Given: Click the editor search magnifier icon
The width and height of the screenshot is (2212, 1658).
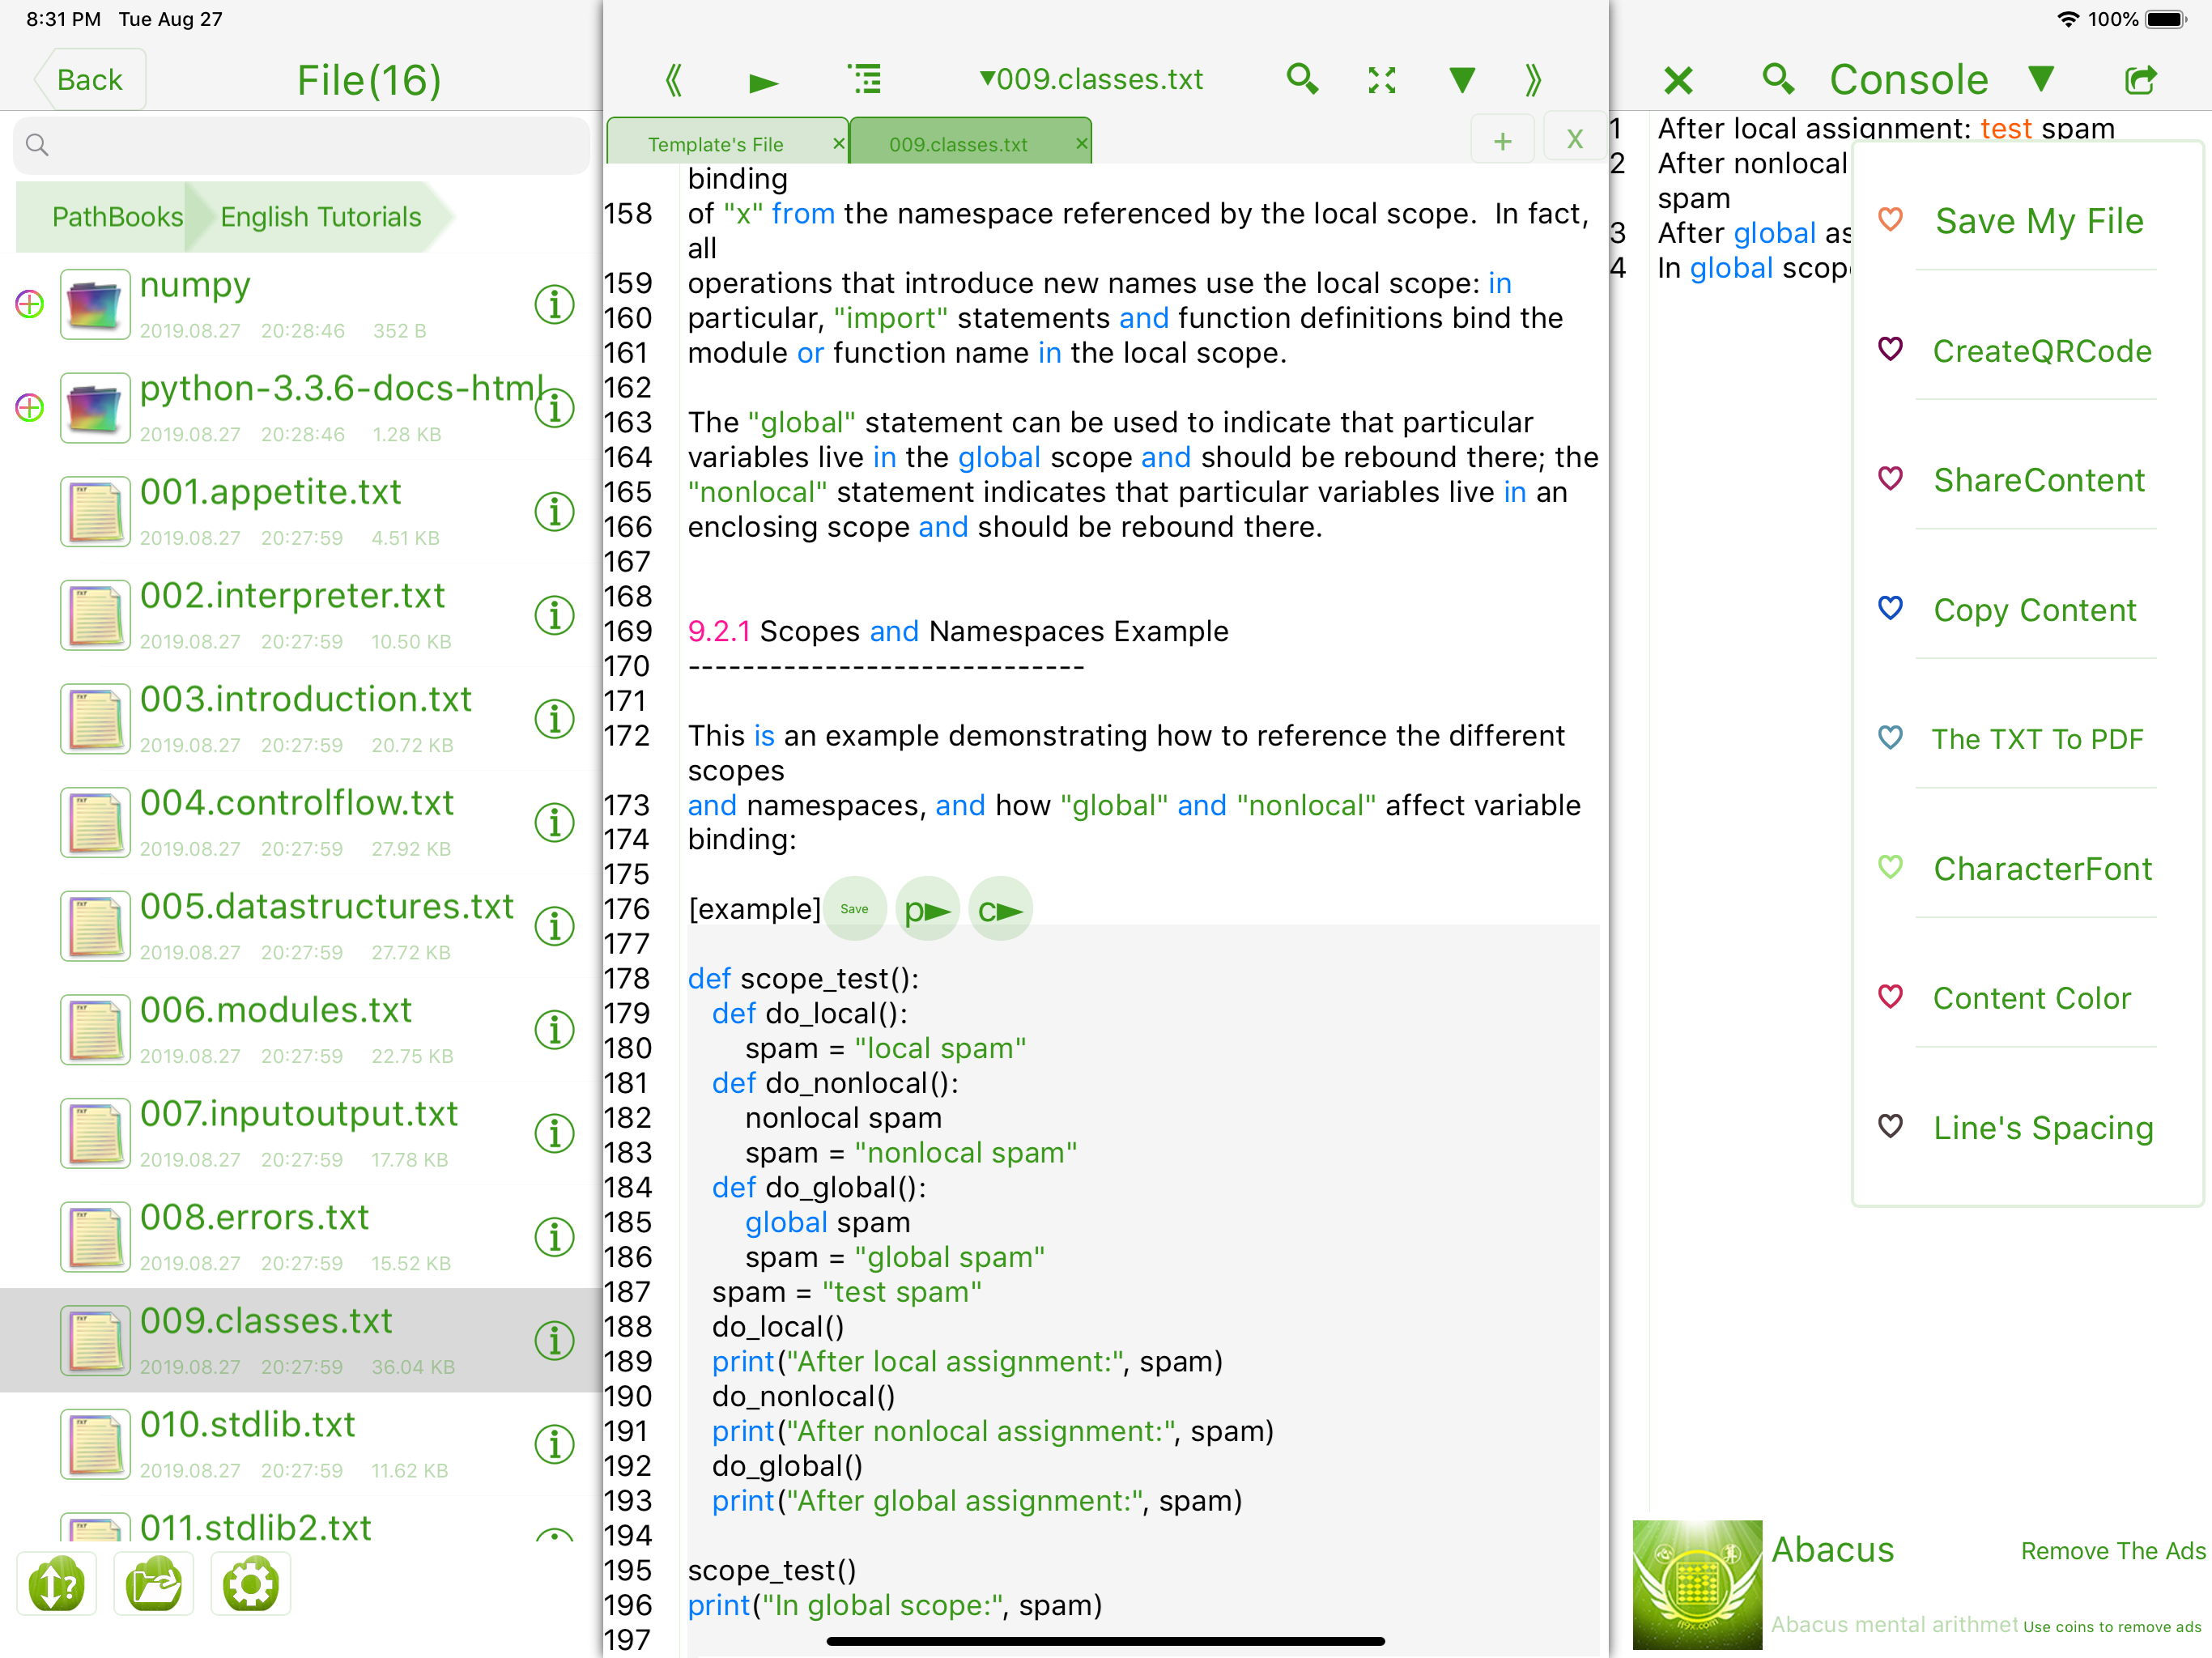Looking at the screenshot, I should 1302,79.
